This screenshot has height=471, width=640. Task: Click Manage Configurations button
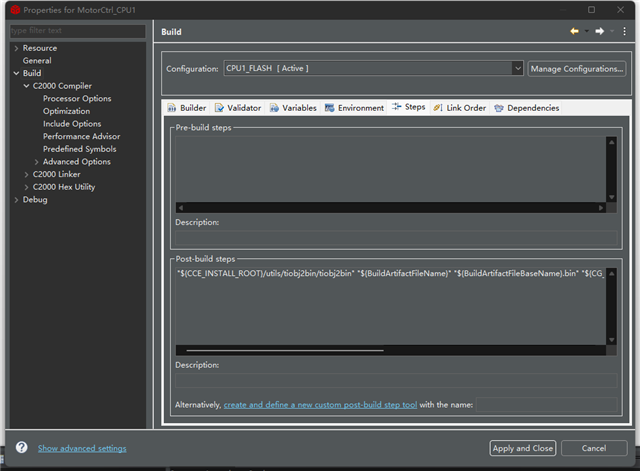coord(577,69)
